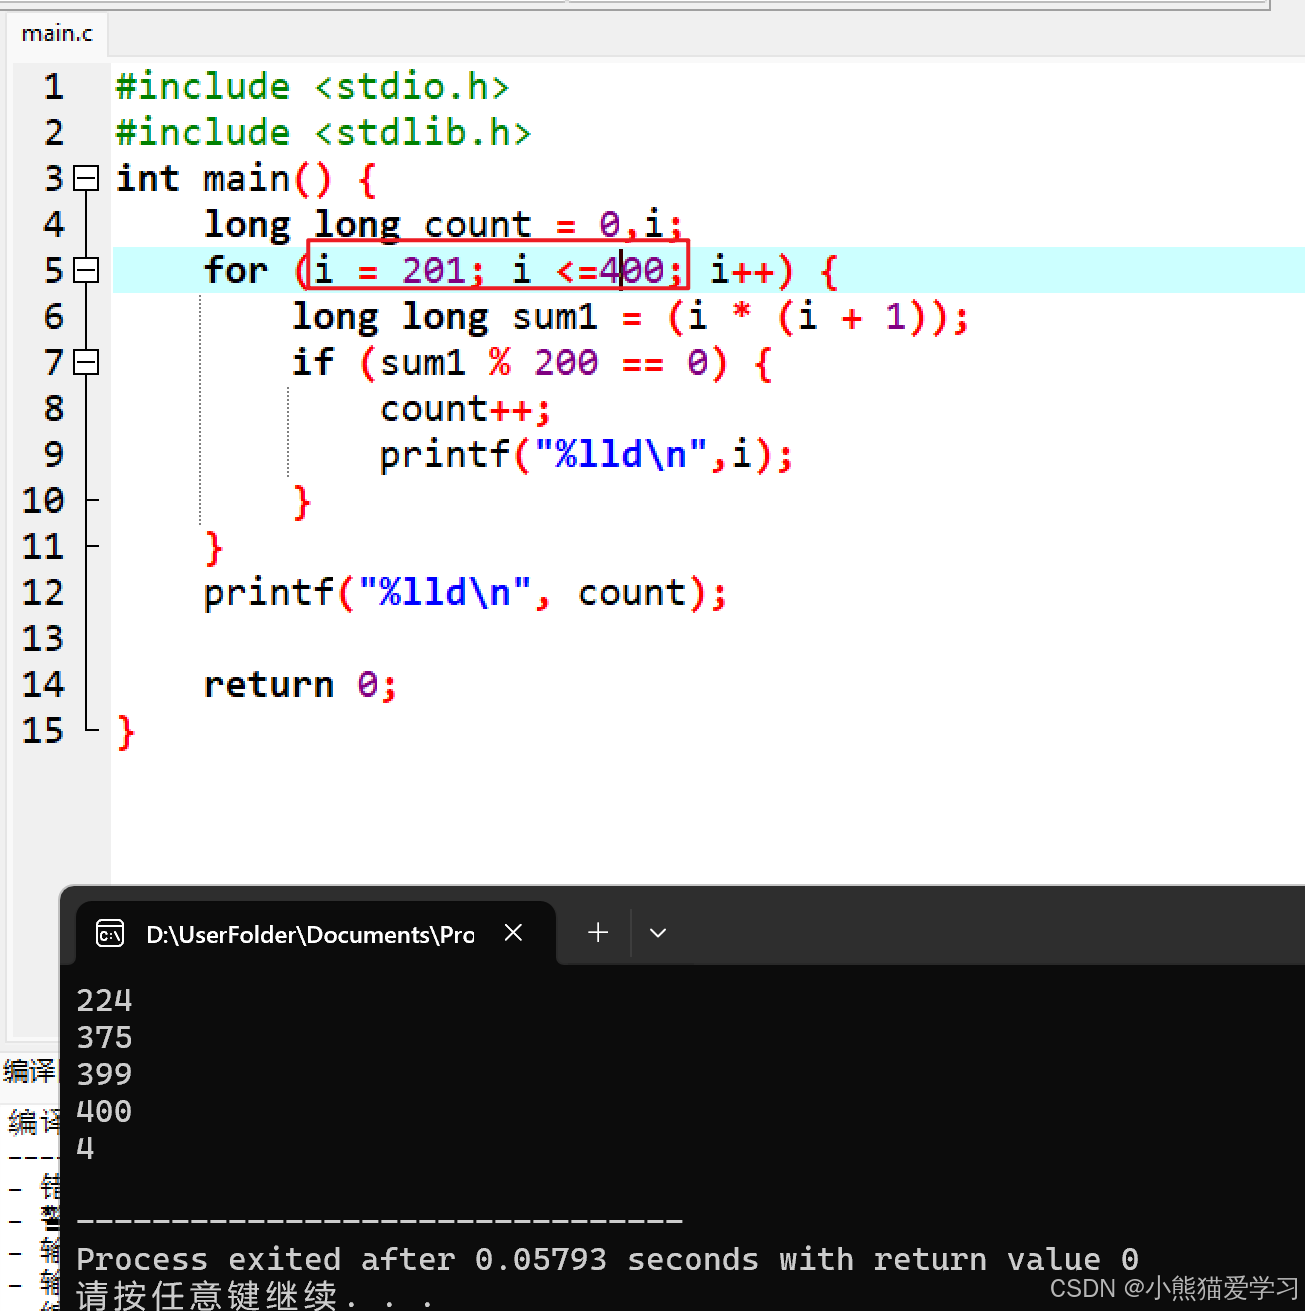This screenshot has height=1311, width=1305.
Task: Click the terminal icon in the console tab
Action: pos(109,934)
